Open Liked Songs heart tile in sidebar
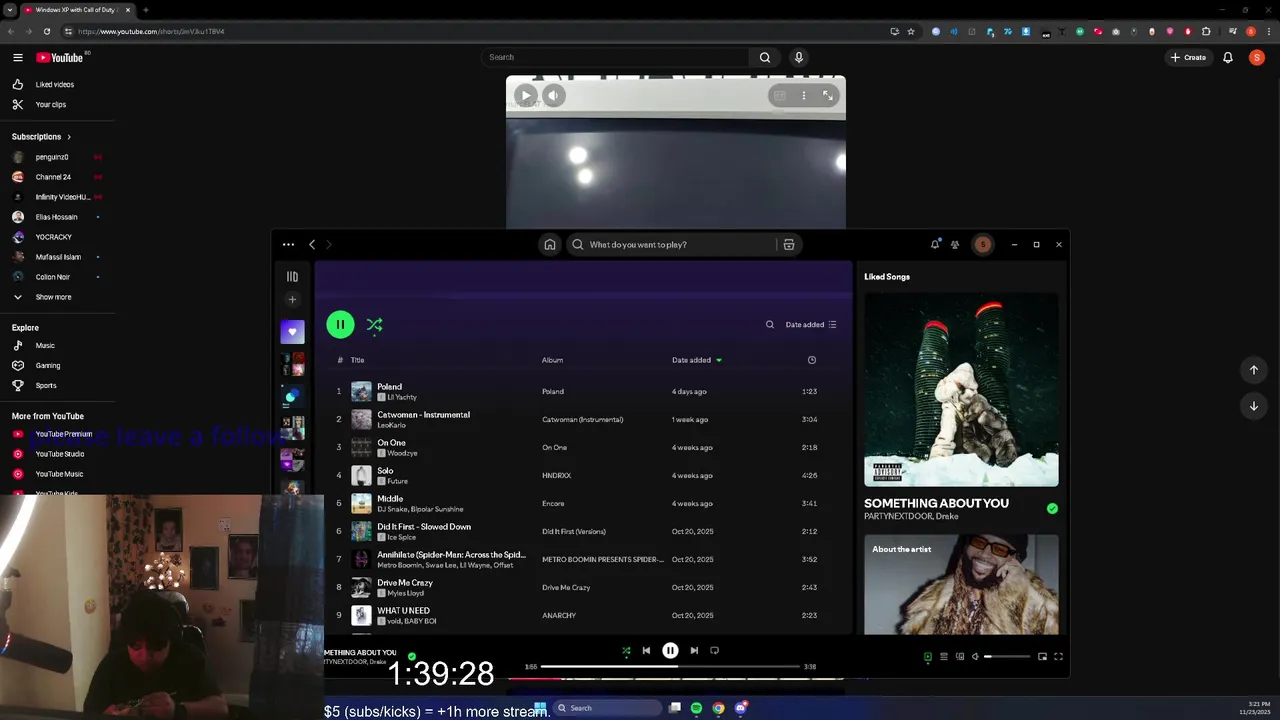This screenshot has height=720, width=1280. [x=292, y=332]
